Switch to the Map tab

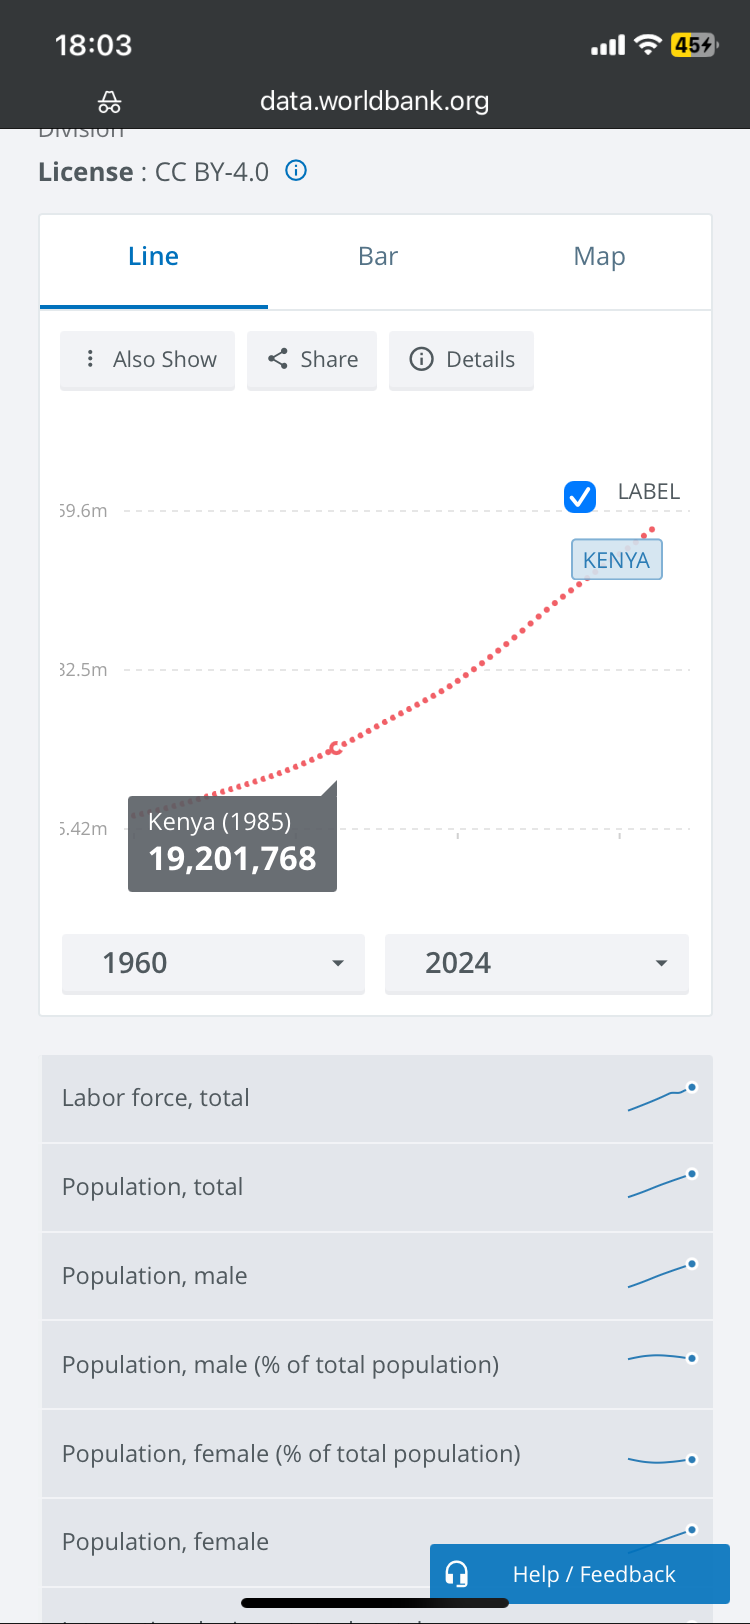[x=599, y=257]
